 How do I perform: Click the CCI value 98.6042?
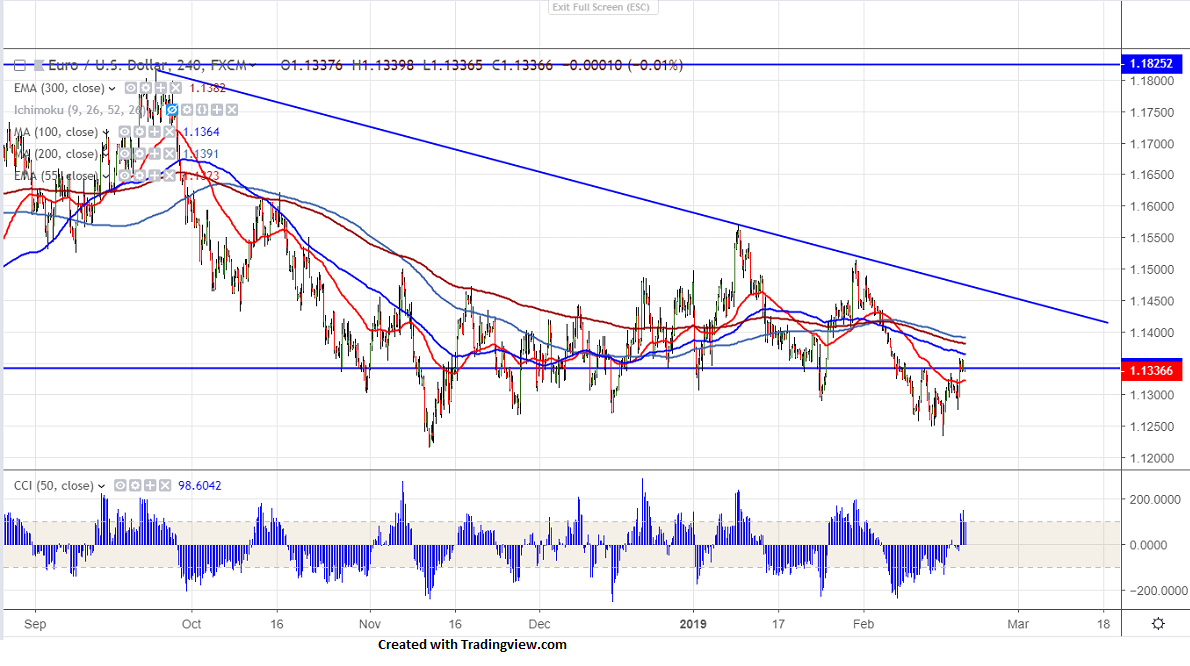point(200,485)
